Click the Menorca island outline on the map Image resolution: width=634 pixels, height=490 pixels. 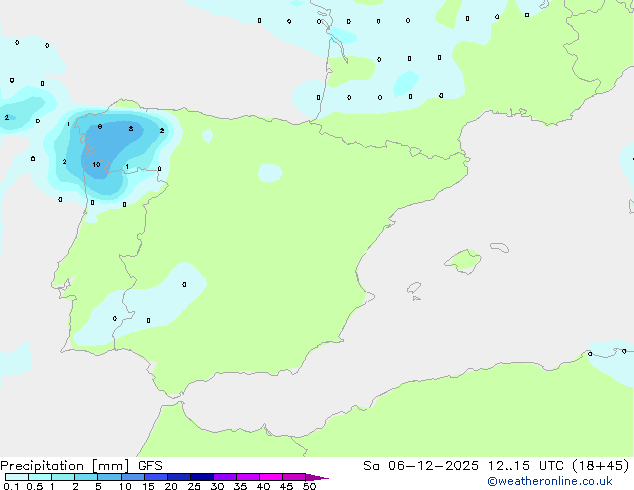click(x=500, y=247)
